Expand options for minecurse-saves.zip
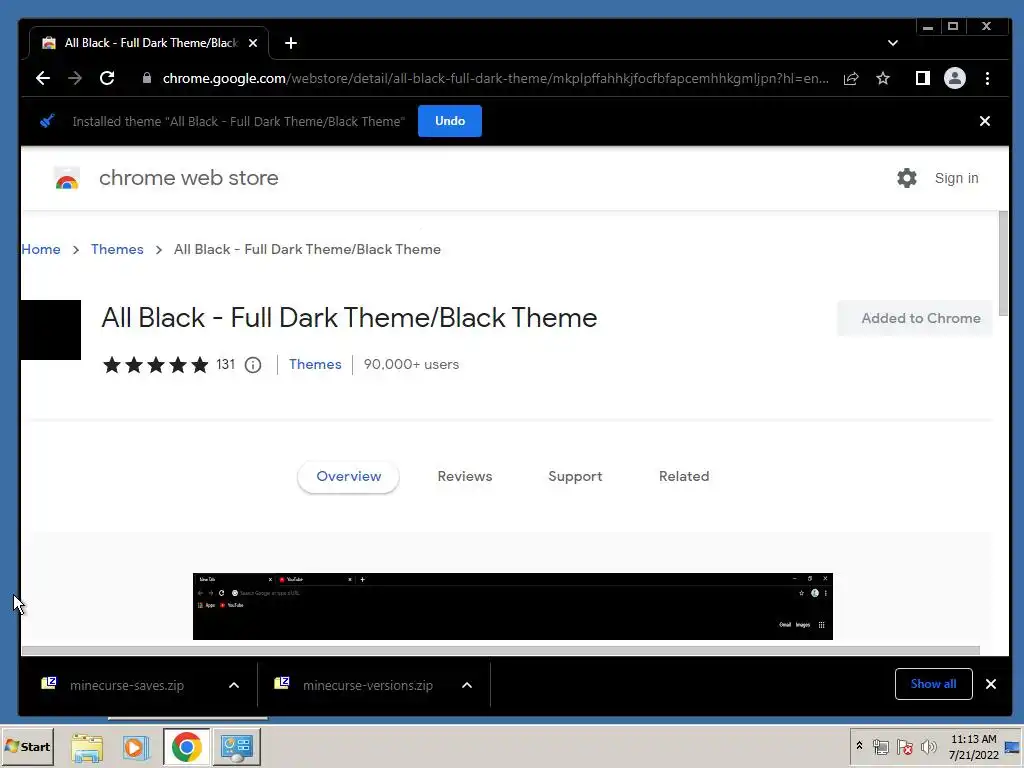The width and height of the screenshot is (1024, 768). tap(234, 685)
